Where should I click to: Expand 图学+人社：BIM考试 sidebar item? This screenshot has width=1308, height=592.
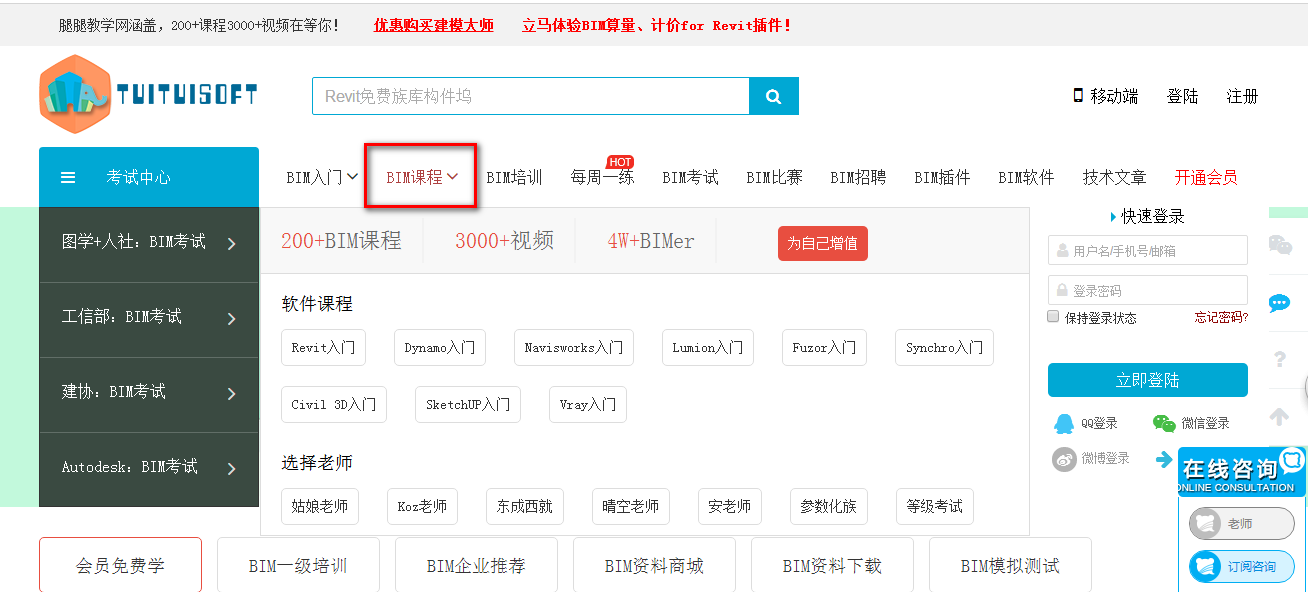149,244
